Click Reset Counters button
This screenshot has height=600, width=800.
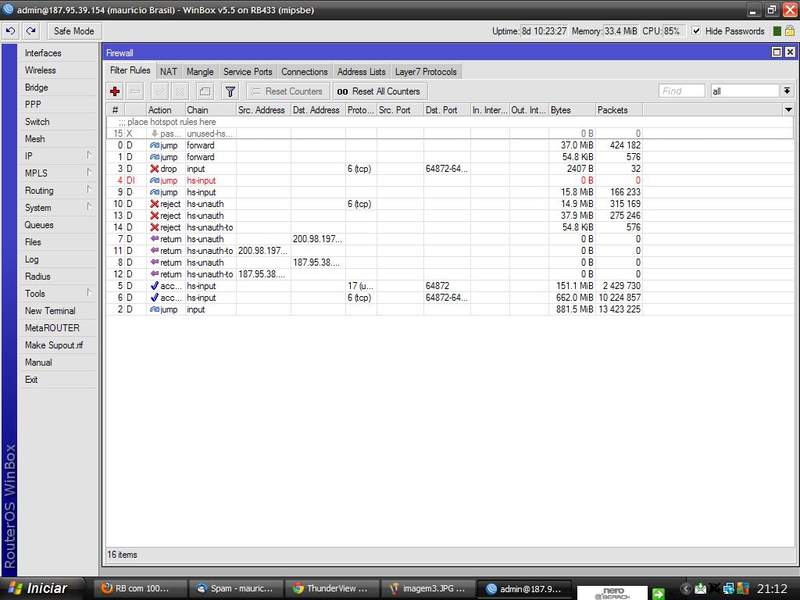click(288, 91)
